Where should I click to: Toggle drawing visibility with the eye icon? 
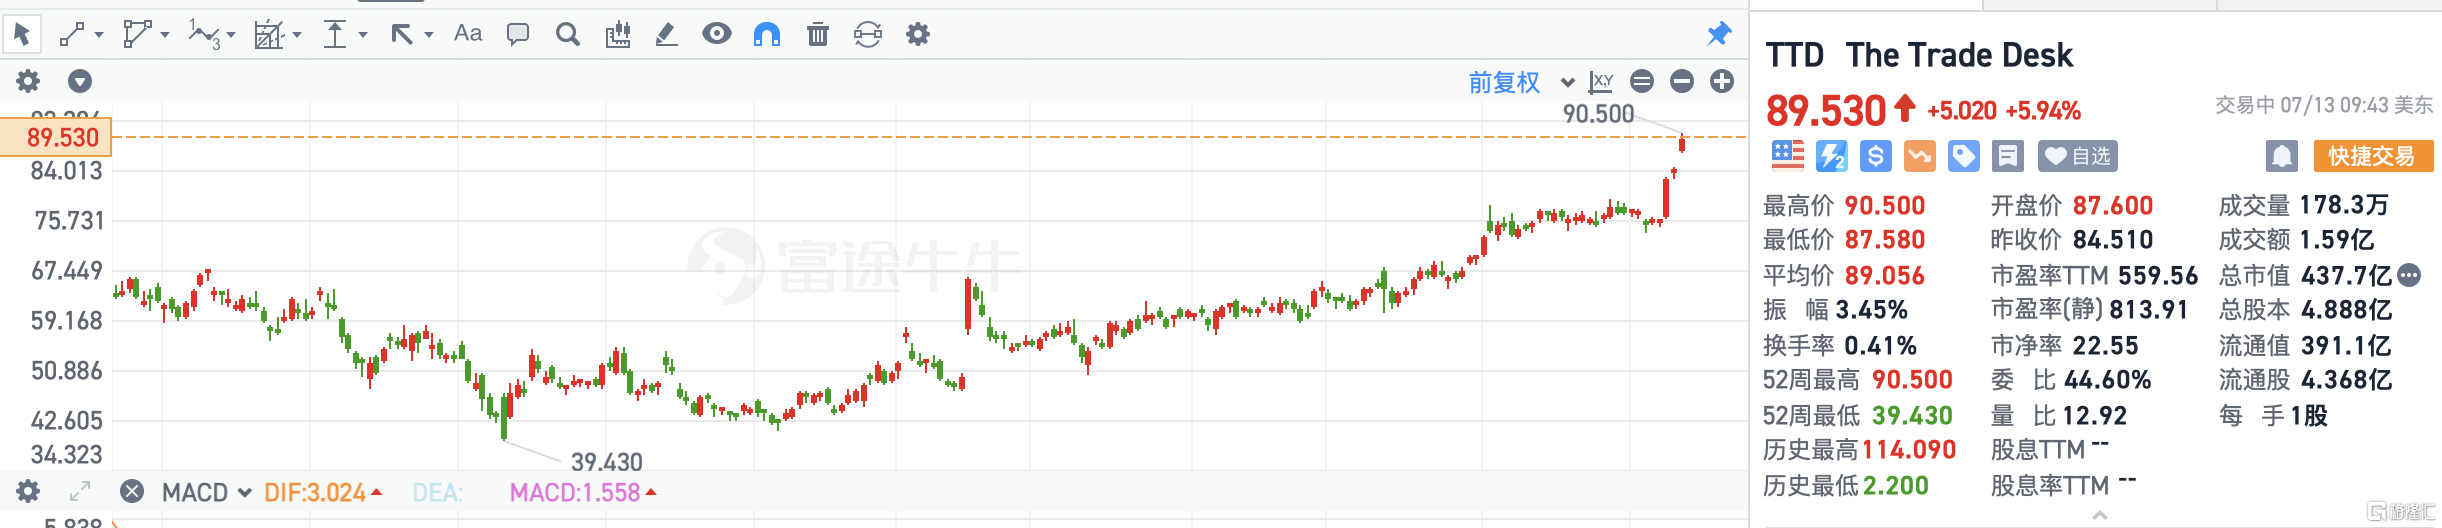[717, 34]
